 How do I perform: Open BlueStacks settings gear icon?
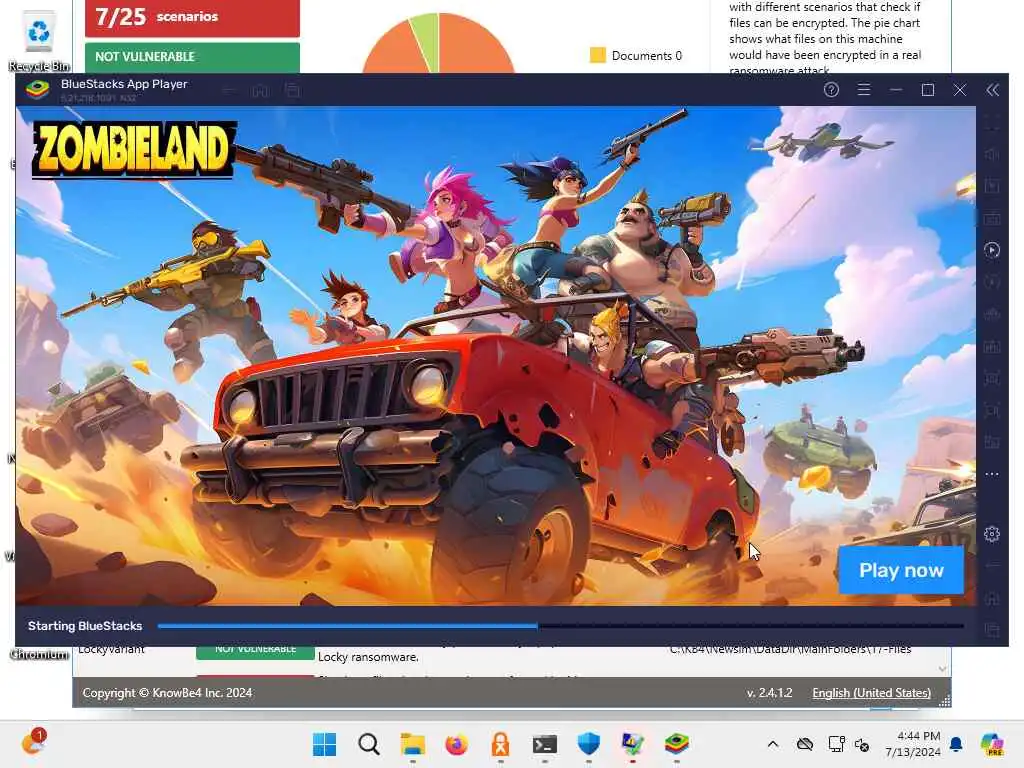click(992, 534)
